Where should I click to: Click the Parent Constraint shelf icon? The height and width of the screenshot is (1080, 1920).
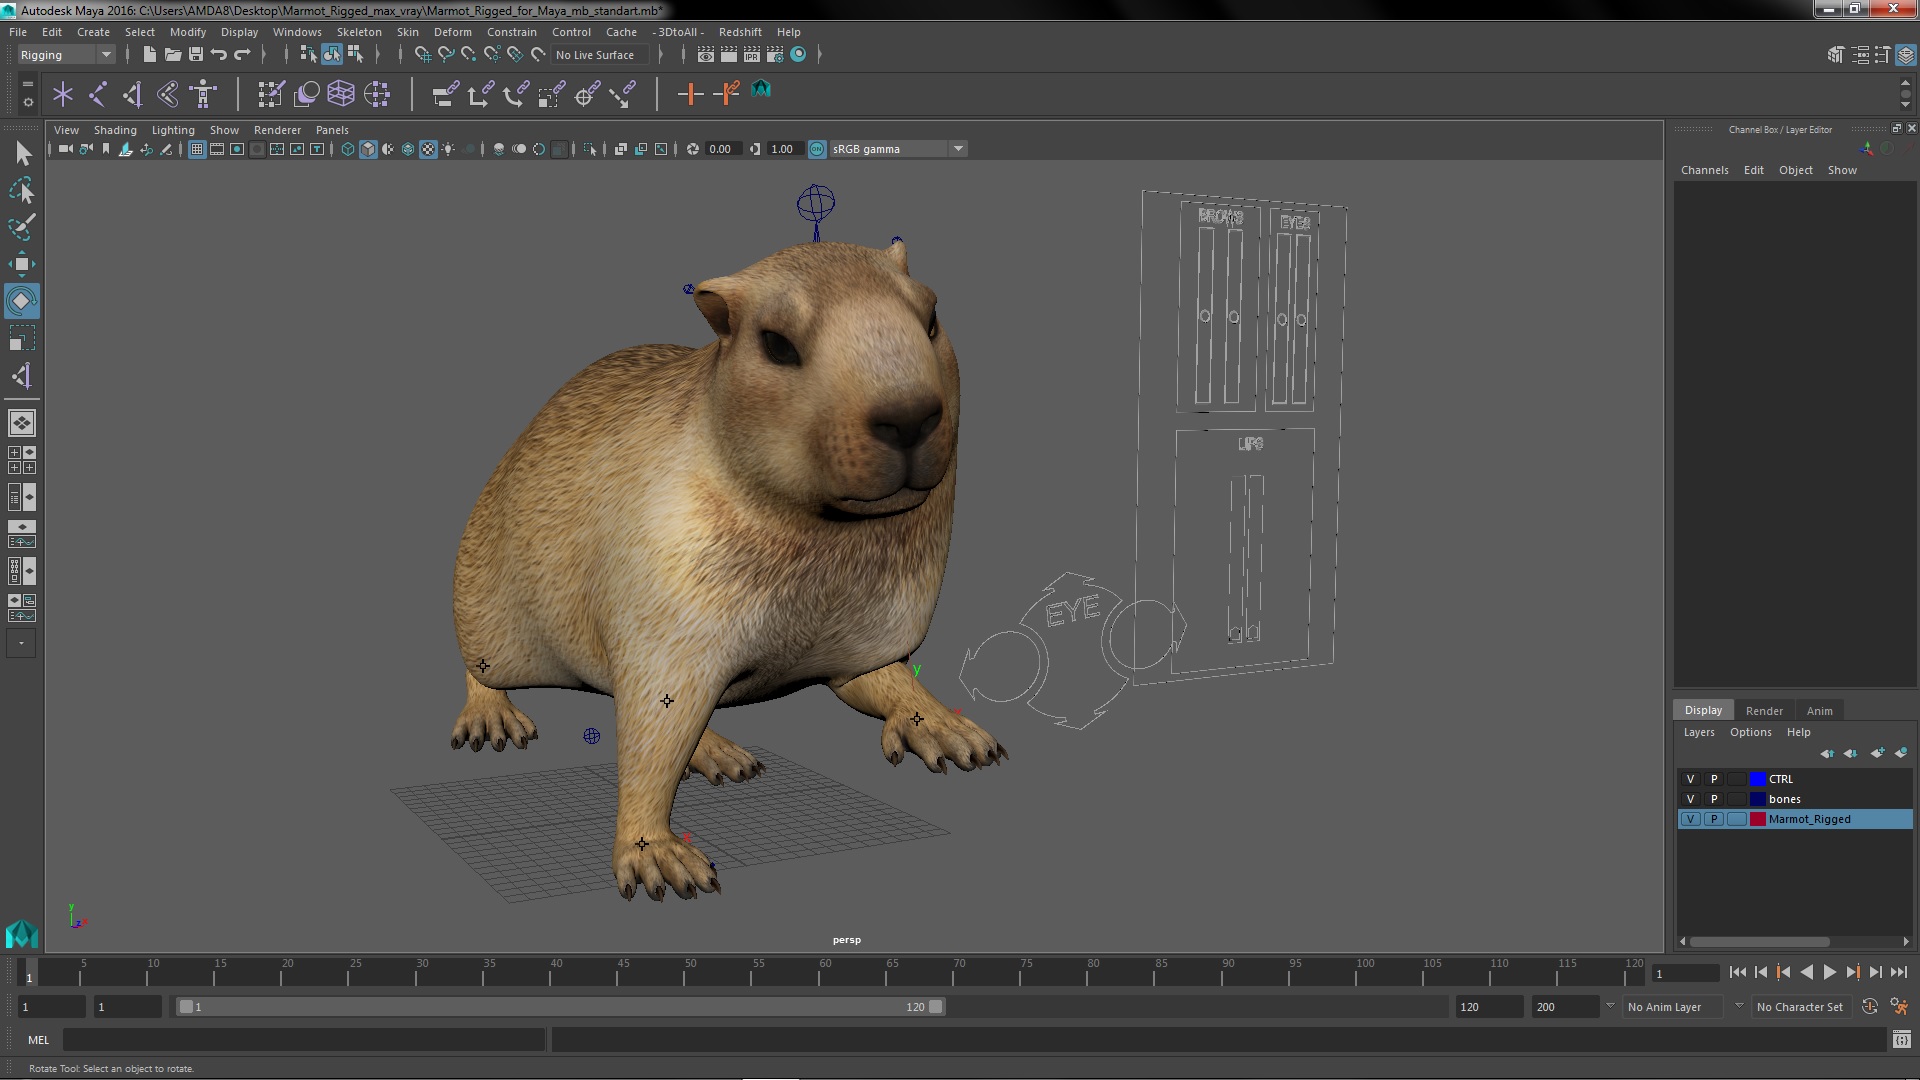point(445,94)
